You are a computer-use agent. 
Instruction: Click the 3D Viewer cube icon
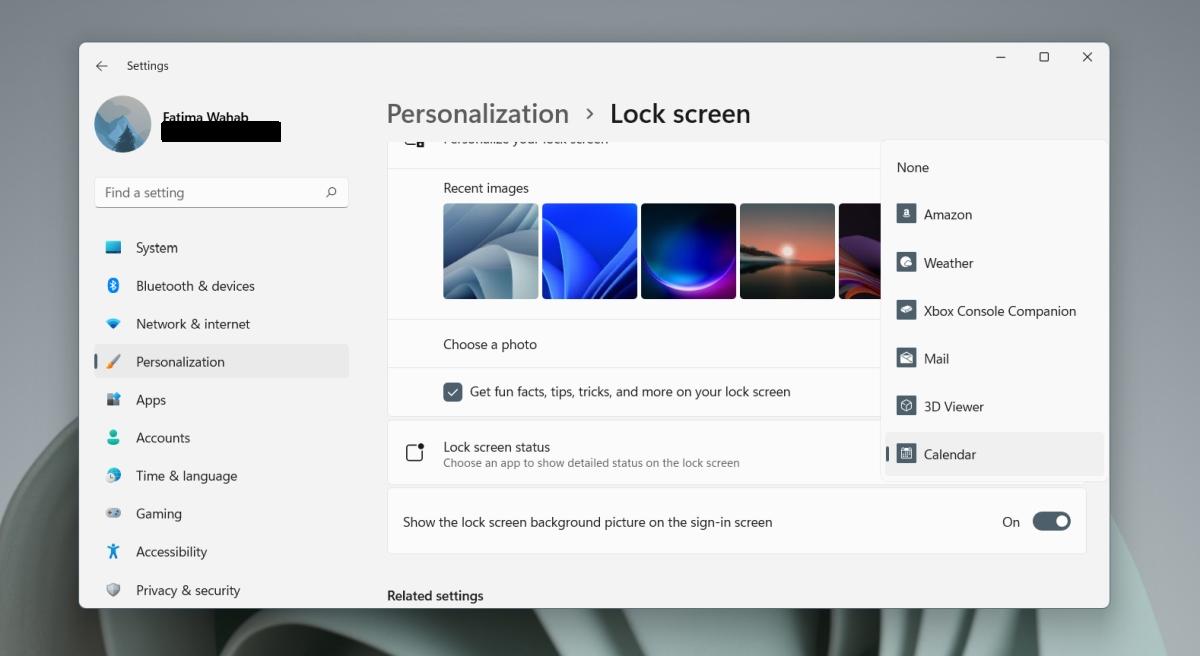click(x=906, y=406)
